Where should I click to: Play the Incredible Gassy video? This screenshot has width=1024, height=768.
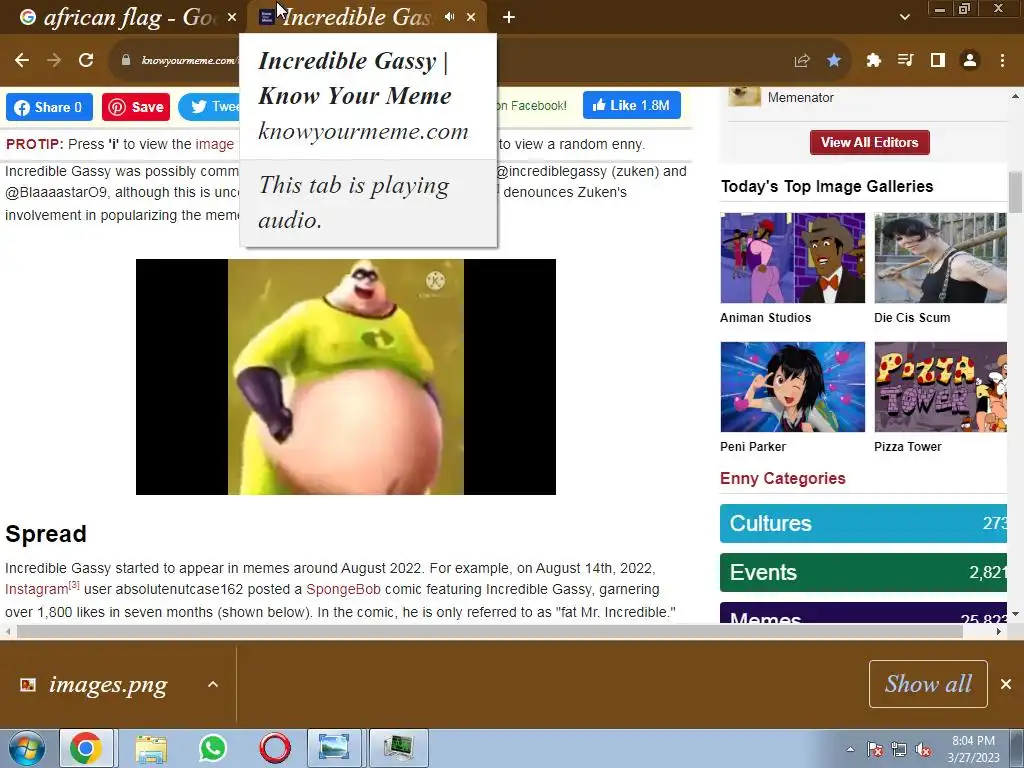pos(345,377)
